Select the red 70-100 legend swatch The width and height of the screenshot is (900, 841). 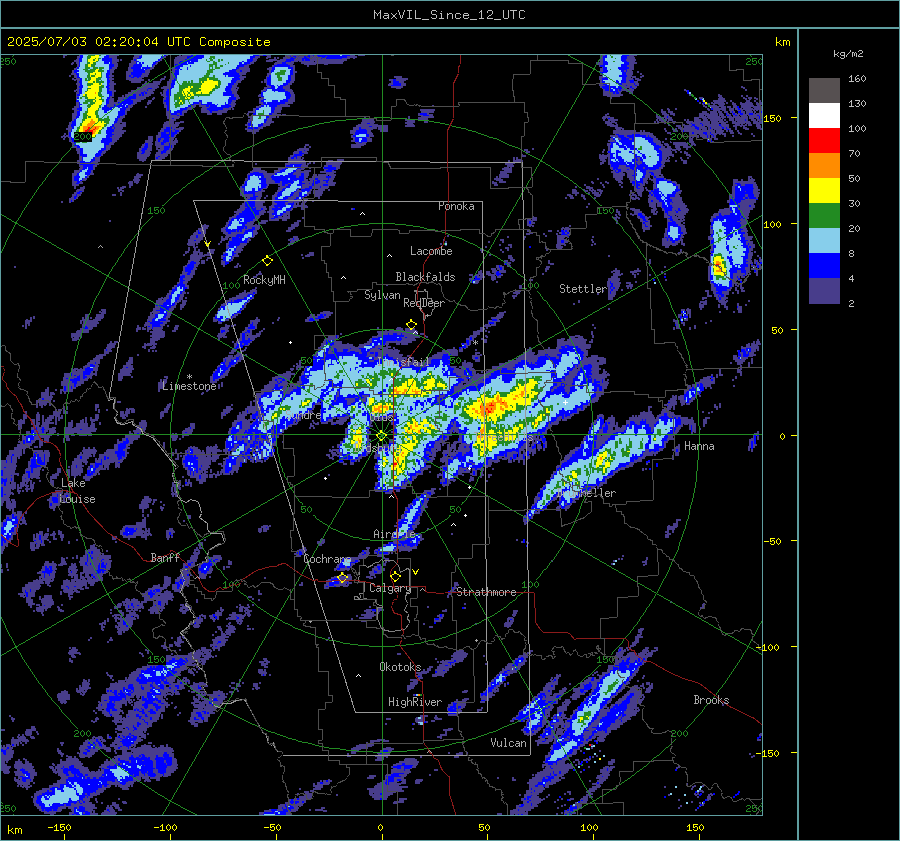(x=824, y=141)
